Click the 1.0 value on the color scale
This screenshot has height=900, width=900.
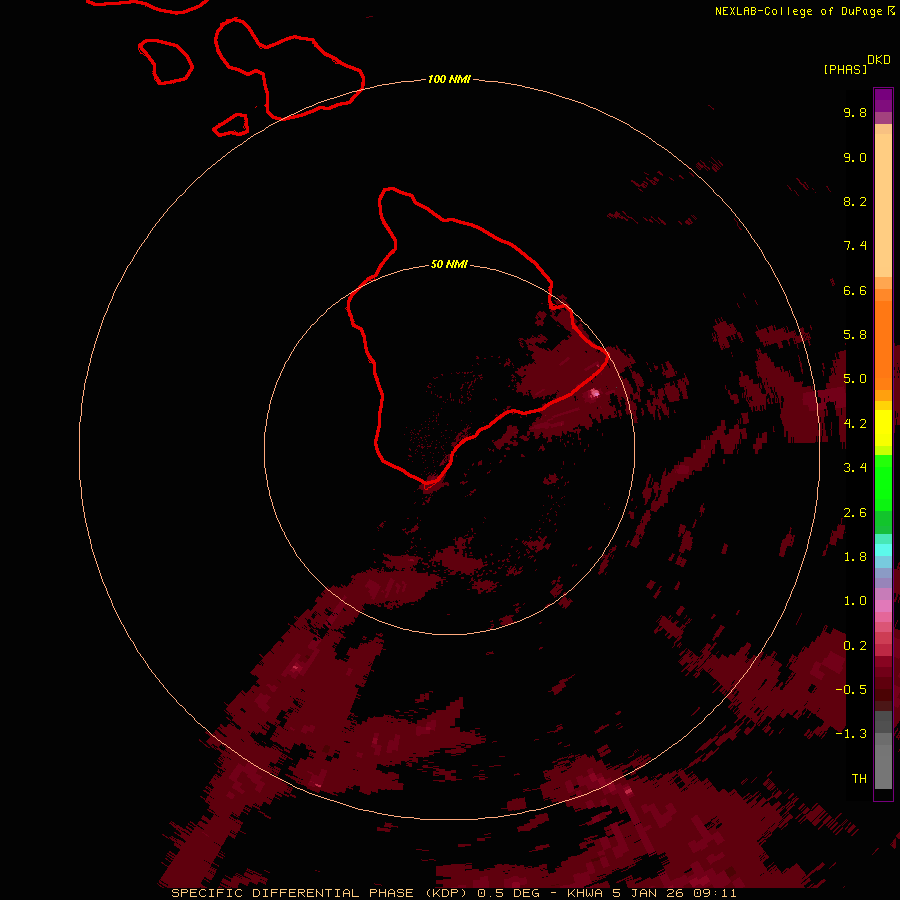(855, 601)
